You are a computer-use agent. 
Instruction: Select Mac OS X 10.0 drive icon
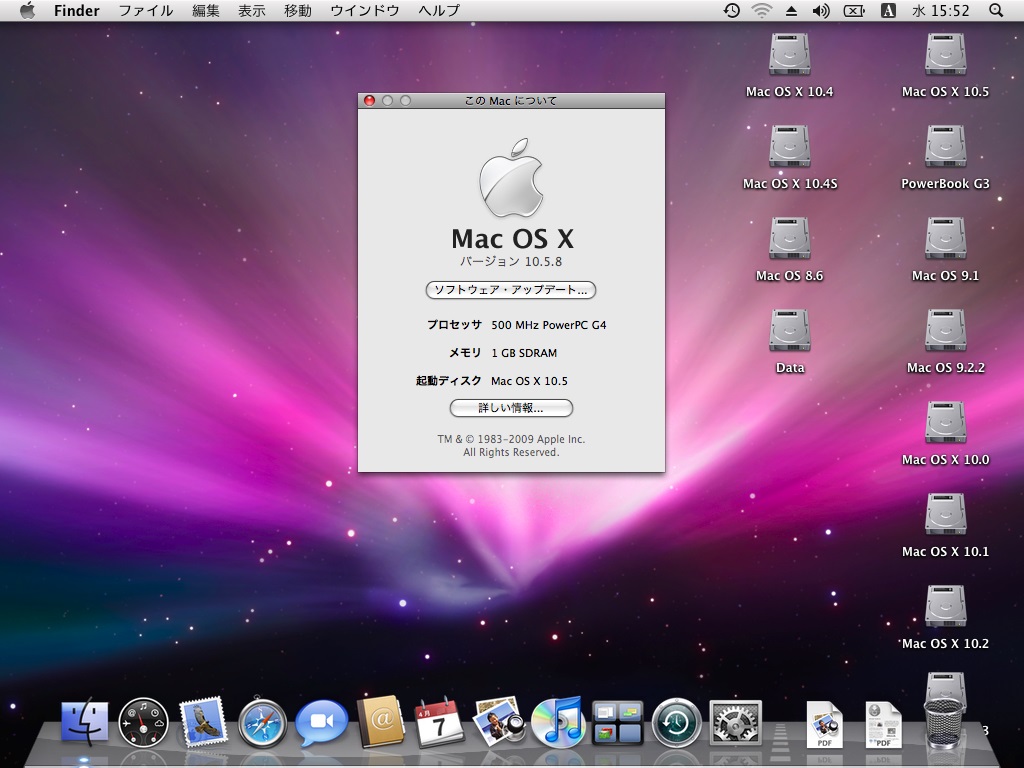945,423
